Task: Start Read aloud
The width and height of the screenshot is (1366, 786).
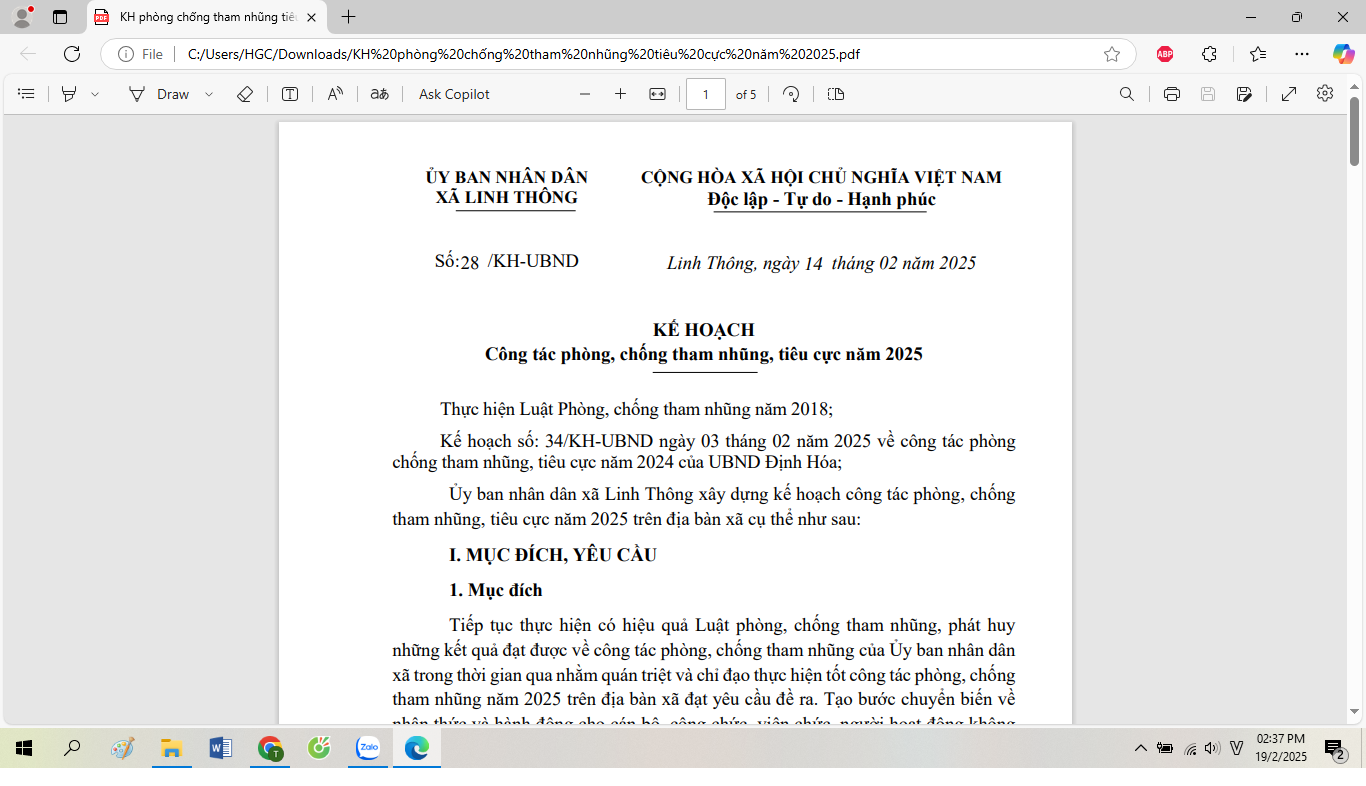Action: click(335, 94)
